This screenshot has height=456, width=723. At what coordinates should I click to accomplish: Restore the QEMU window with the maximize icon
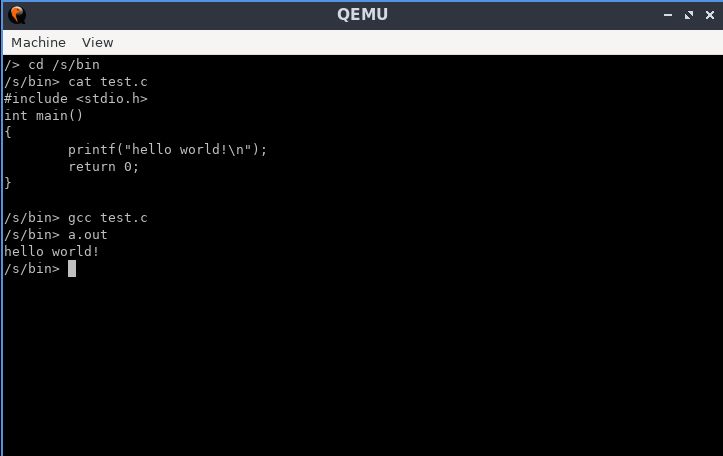(x=688, y=15)
